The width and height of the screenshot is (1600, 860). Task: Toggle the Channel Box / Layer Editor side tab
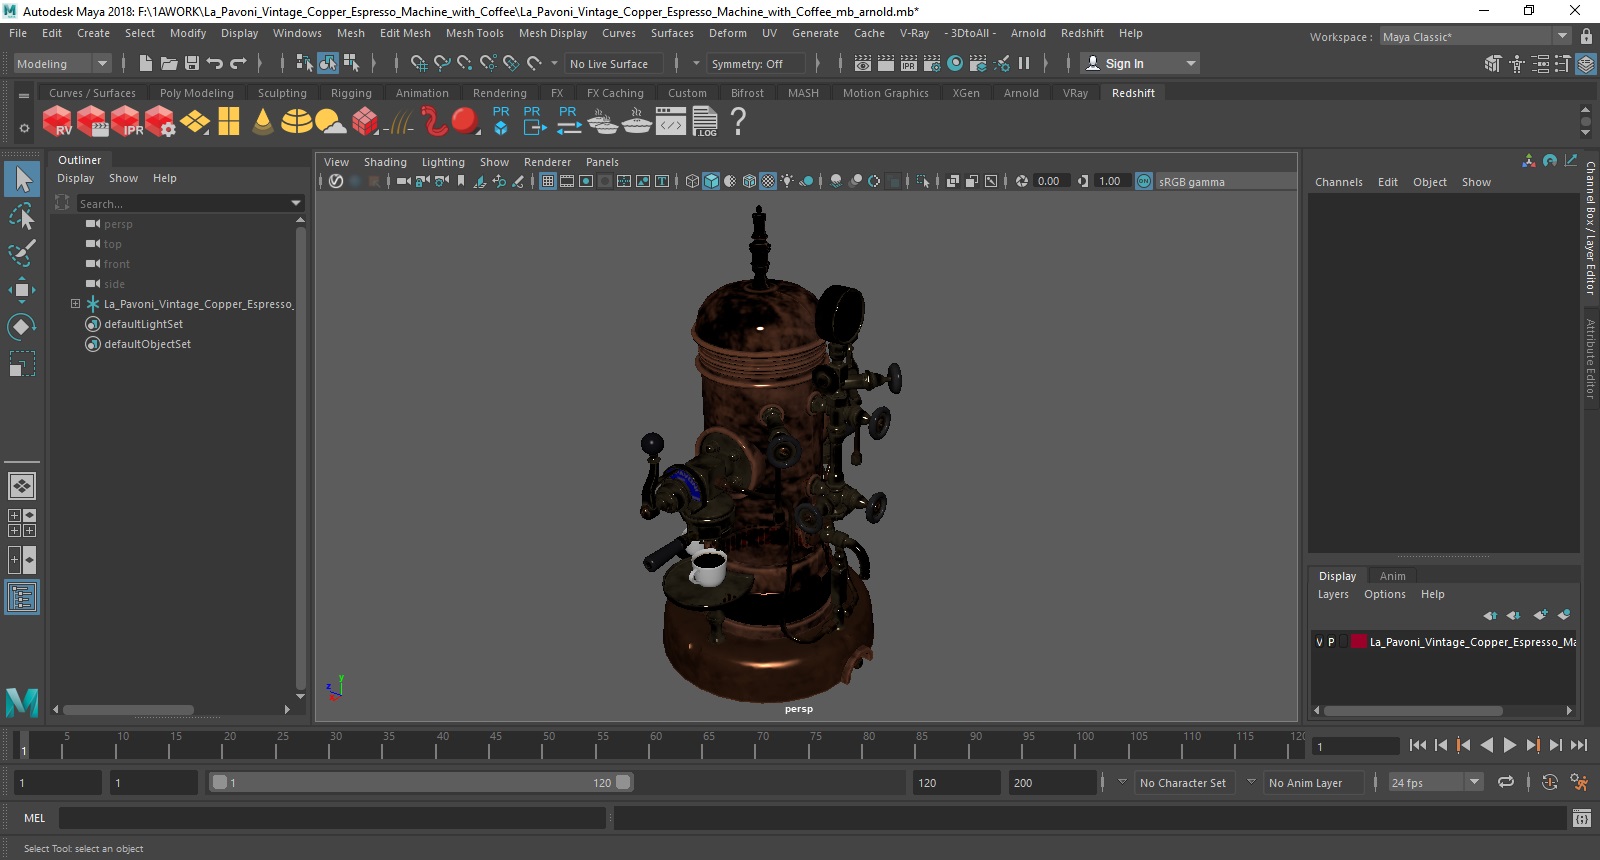click(x=1590, y=228)
